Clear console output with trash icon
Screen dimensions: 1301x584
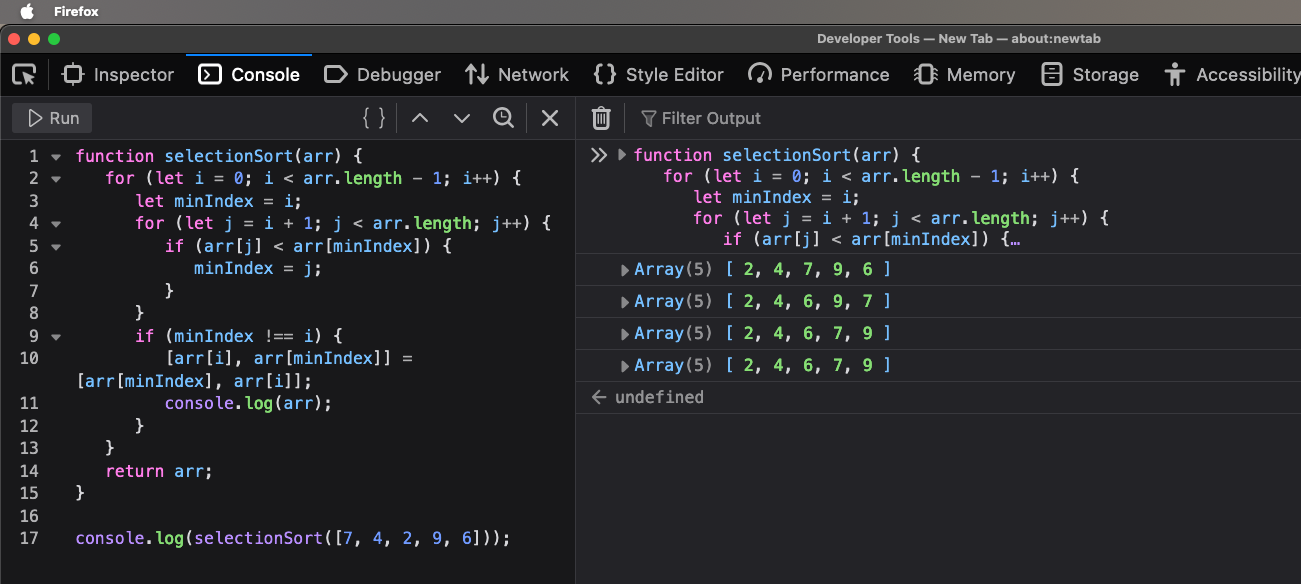pos(601,118)
